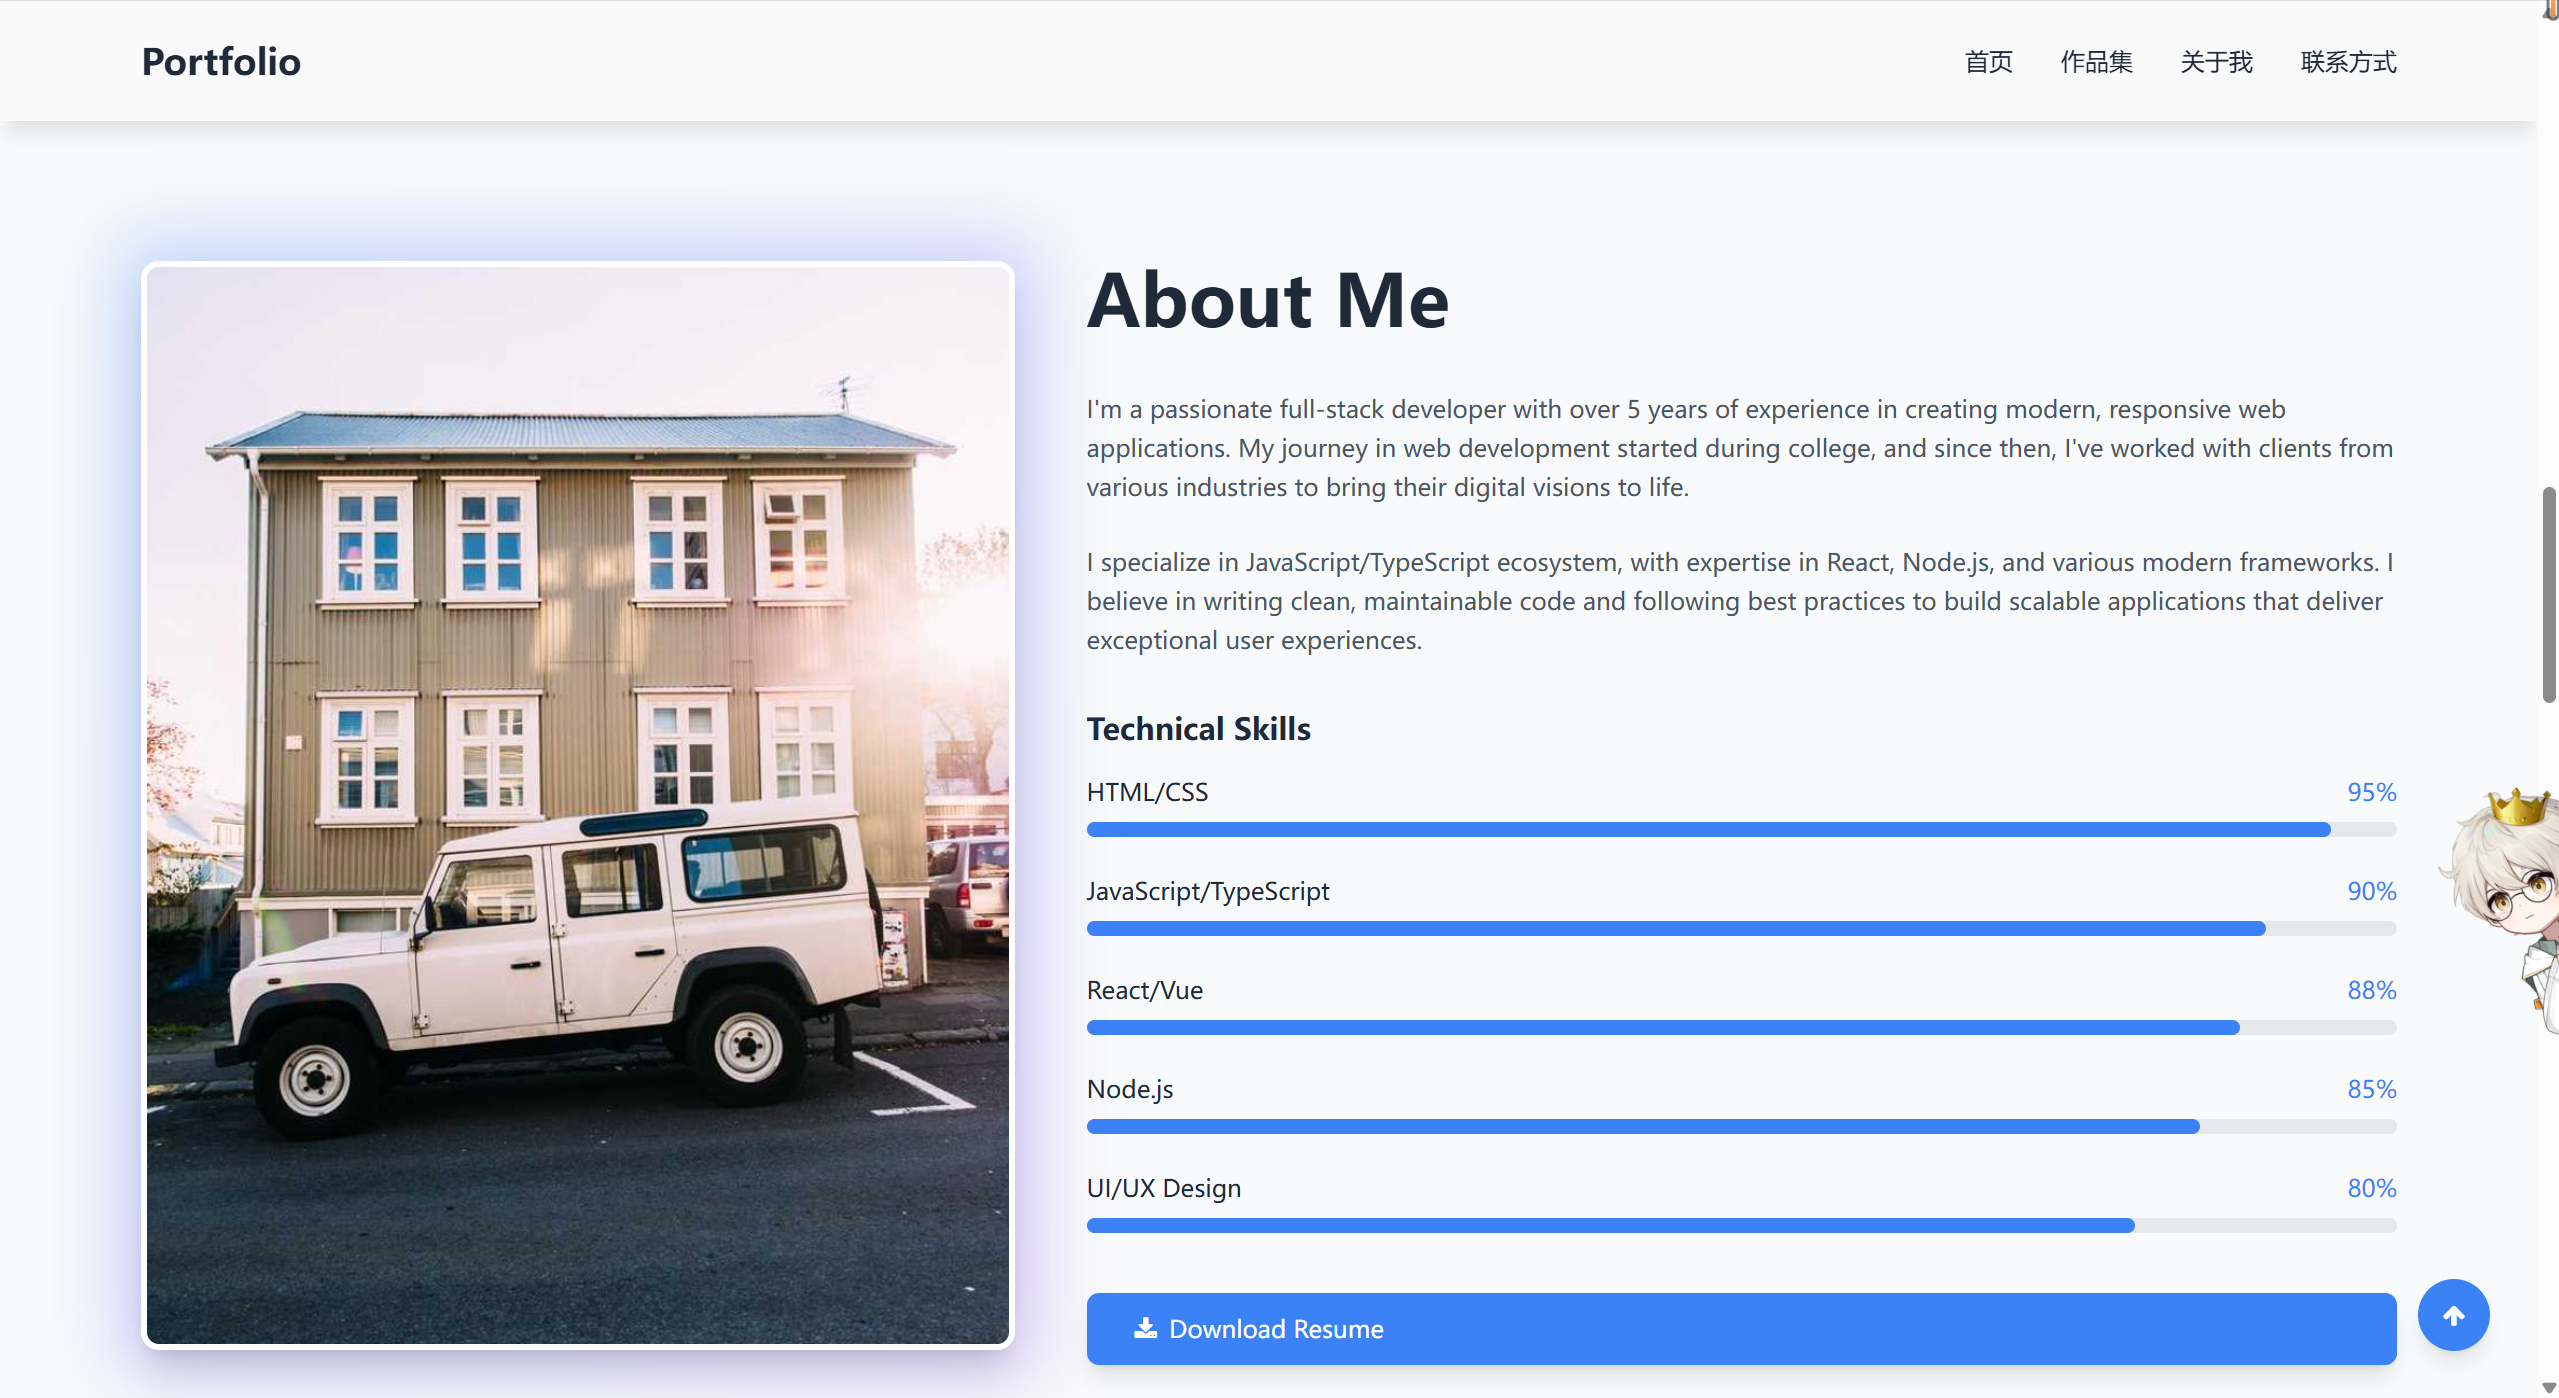Click the Portfolio logo text
Viewport: 2559px width, 1398px height.
221,62
